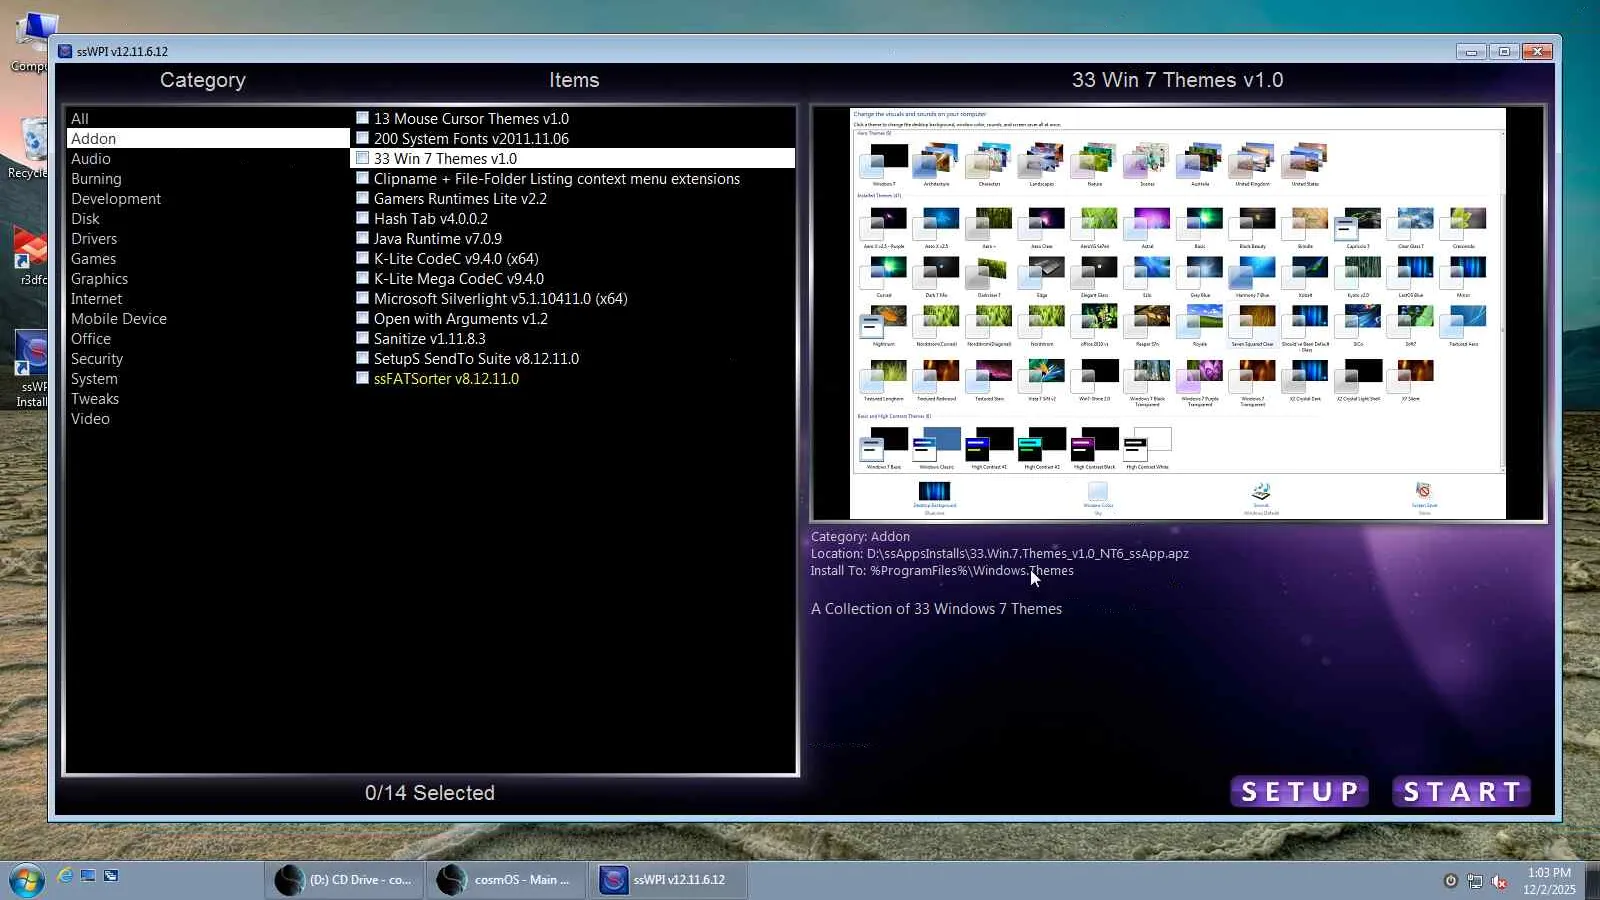Choose the Addon category
The width and height of the screenshot is (1600, 900).
point(208,138)
